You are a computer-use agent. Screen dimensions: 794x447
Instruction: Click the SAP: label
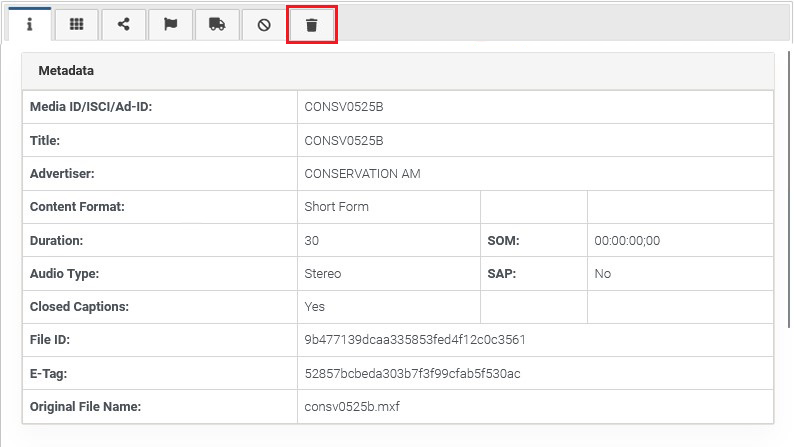[501, 274]
